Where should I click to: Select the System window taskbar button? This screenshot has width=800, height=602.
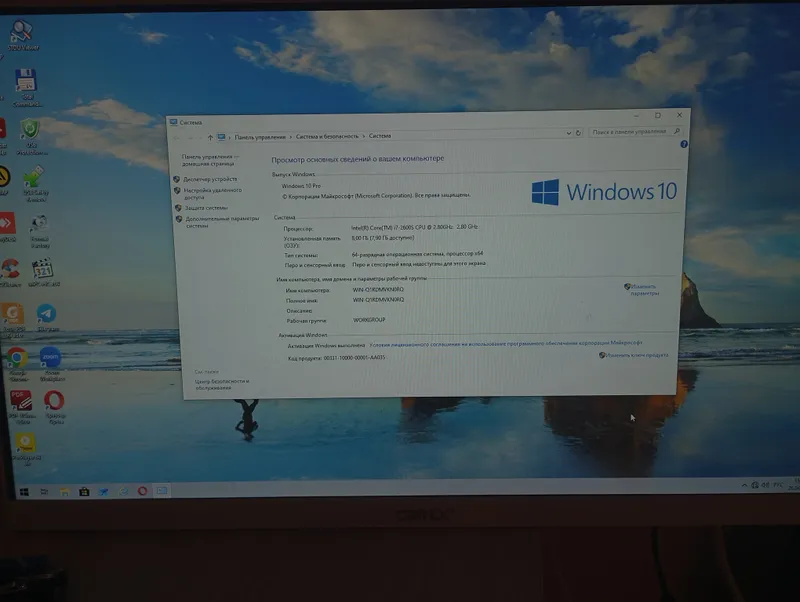(162, 491)
